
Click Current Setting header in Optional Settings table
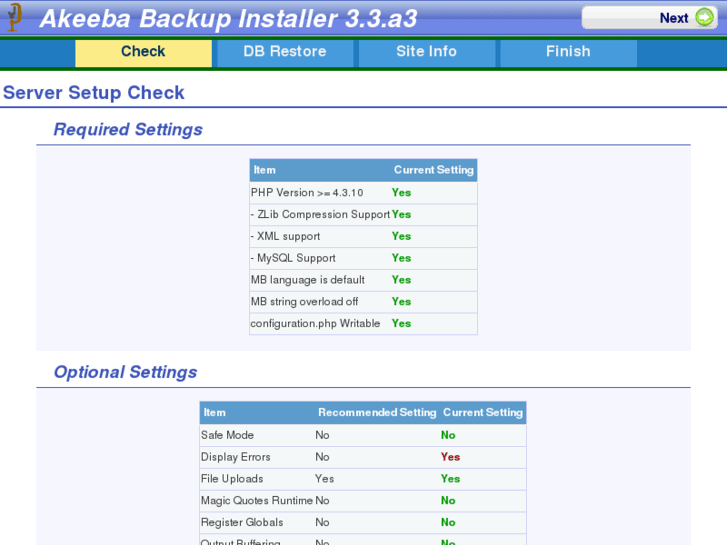pyautogui.click(x=483, y=413)
